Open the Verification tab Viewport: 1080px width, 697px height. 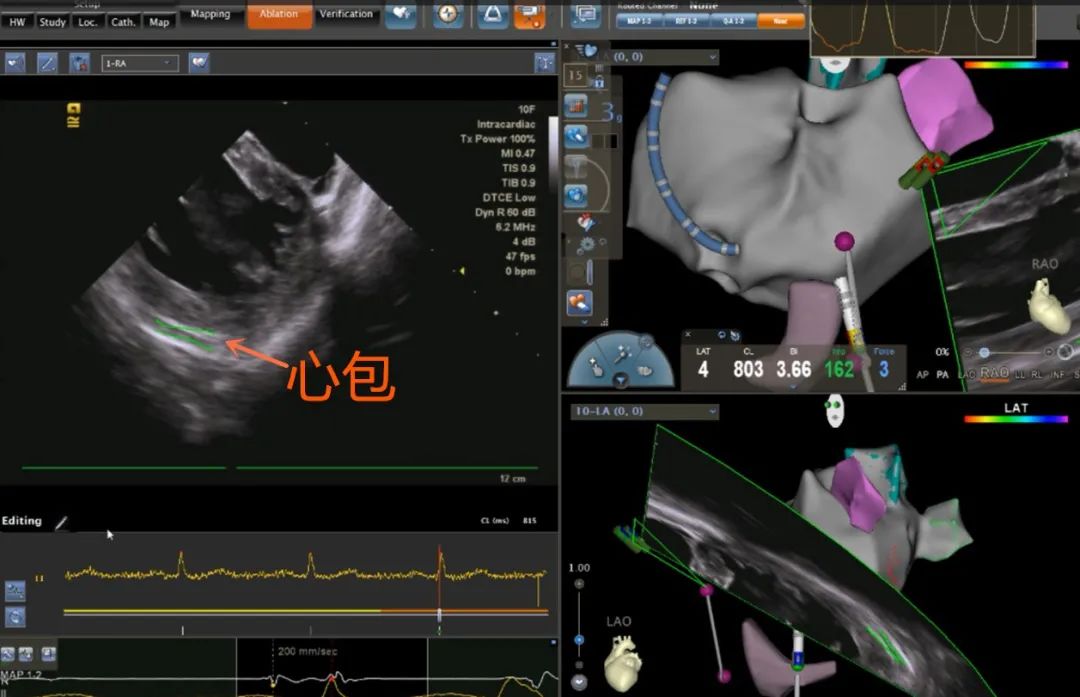click(x=346, y=14)
